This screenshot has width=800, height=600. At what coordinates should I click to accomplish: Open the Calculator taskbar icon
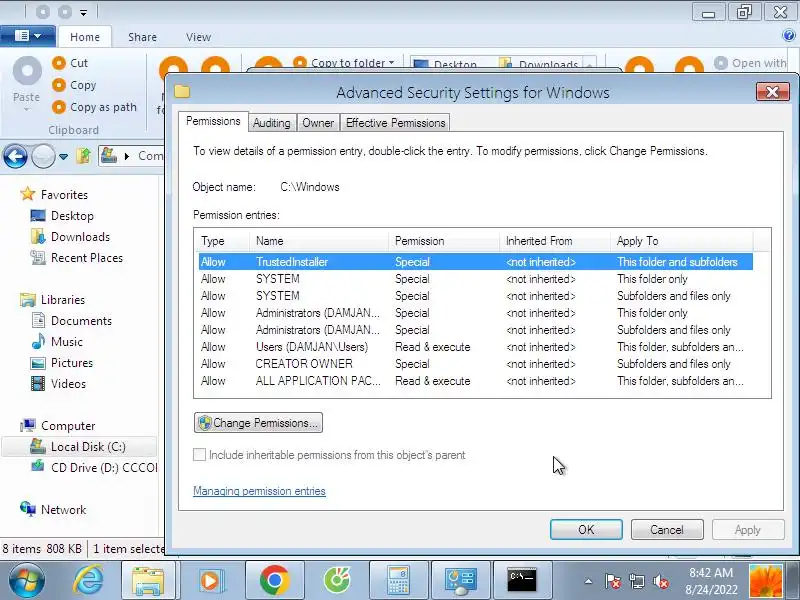(398, 581)
